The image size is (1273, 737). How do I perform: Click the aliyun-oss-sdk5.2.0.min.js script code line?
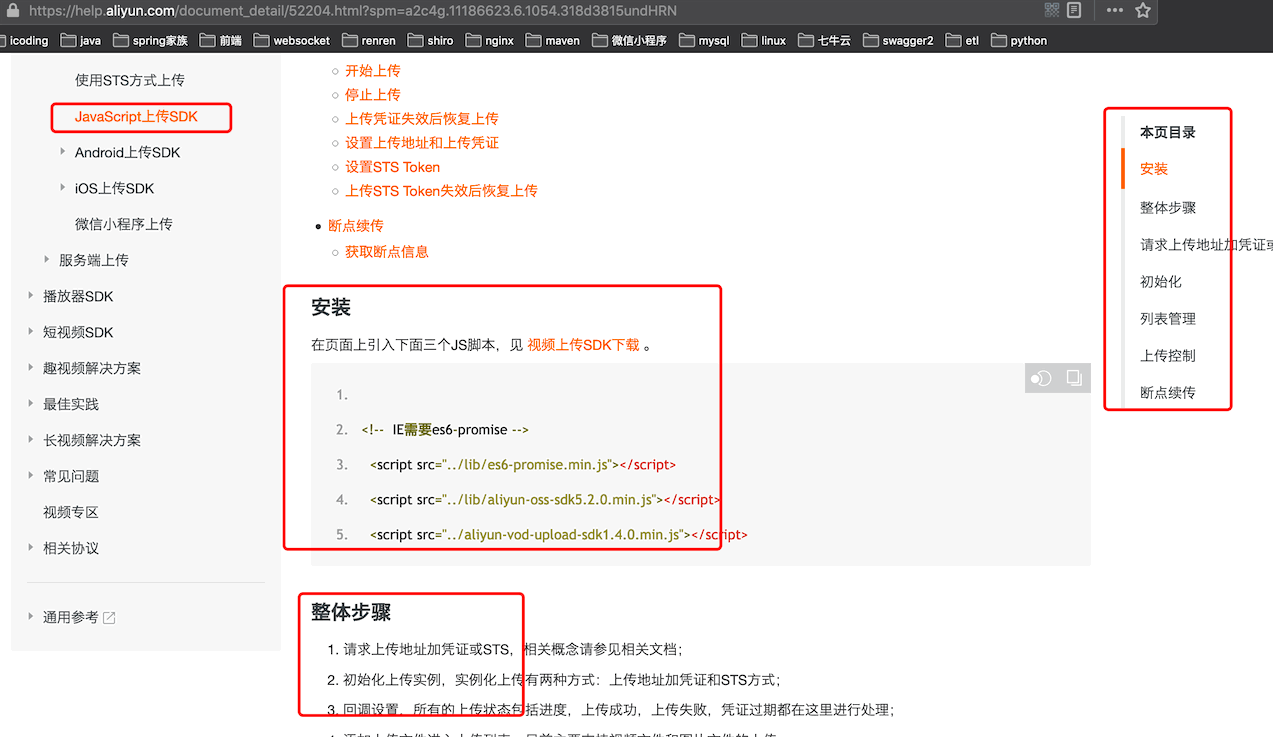tap(545, 500)
